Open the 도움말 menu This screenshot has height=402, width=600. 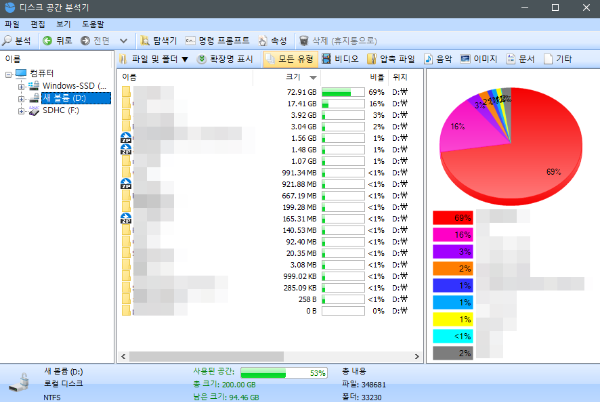pos(93,24)
